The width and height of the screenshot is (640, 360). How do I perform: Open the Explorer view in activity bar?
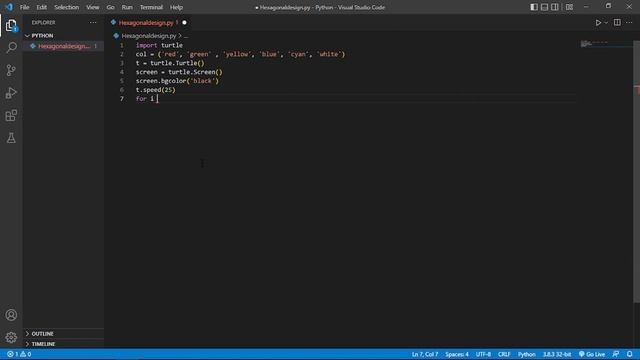tap(11, 25)
